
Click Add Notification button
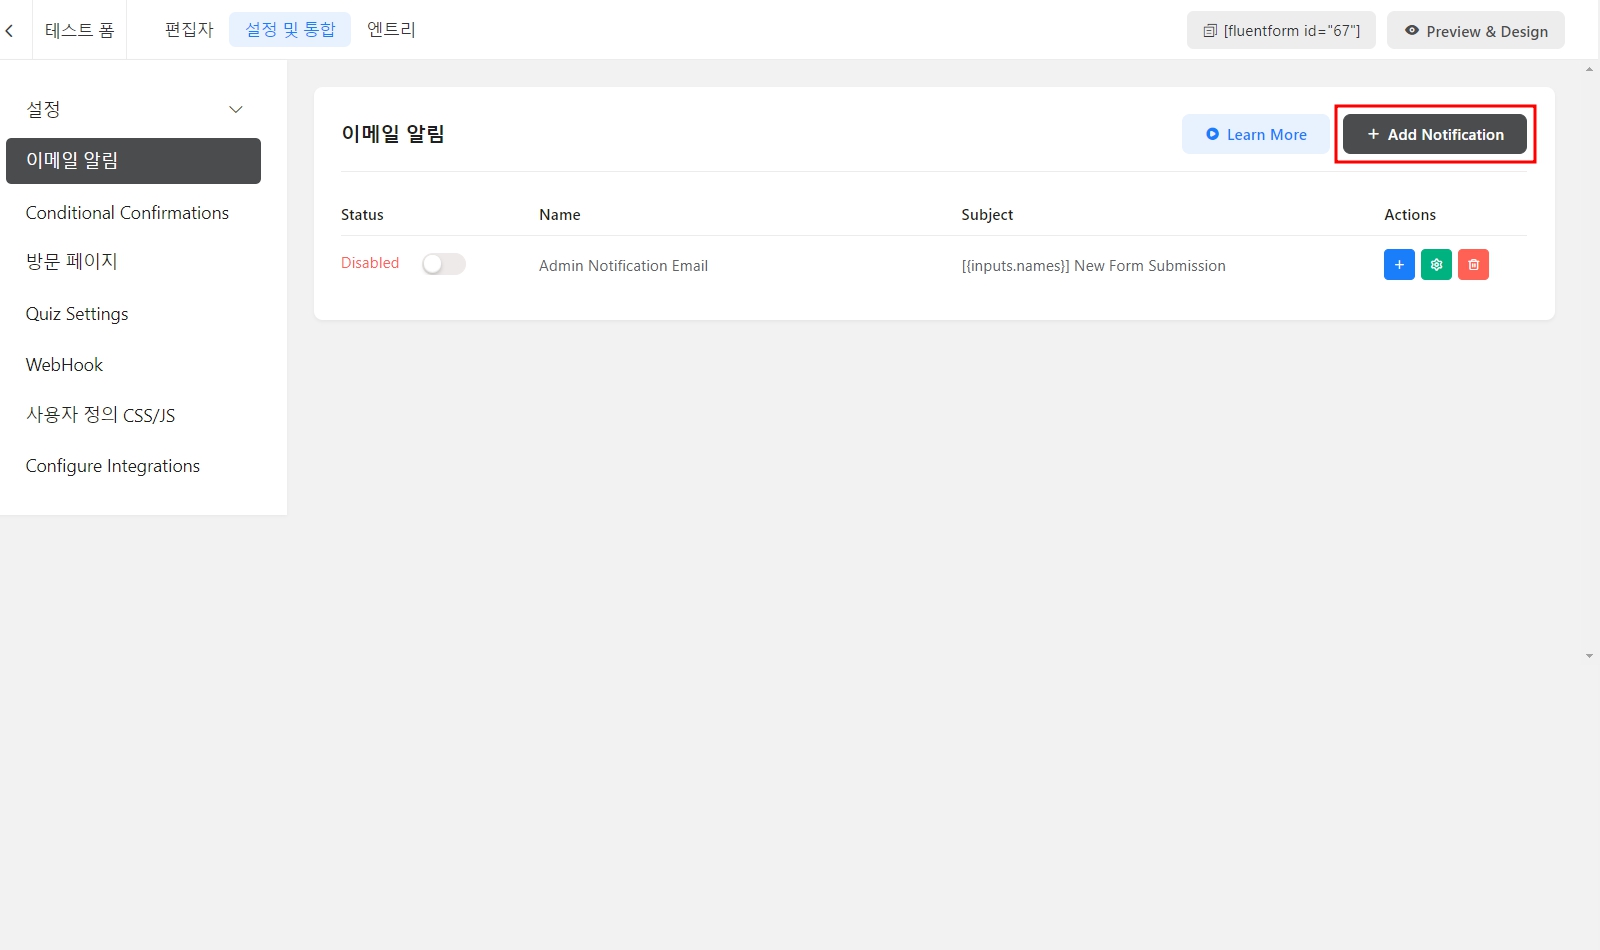pyautogui.click(x=1435, y=134)
